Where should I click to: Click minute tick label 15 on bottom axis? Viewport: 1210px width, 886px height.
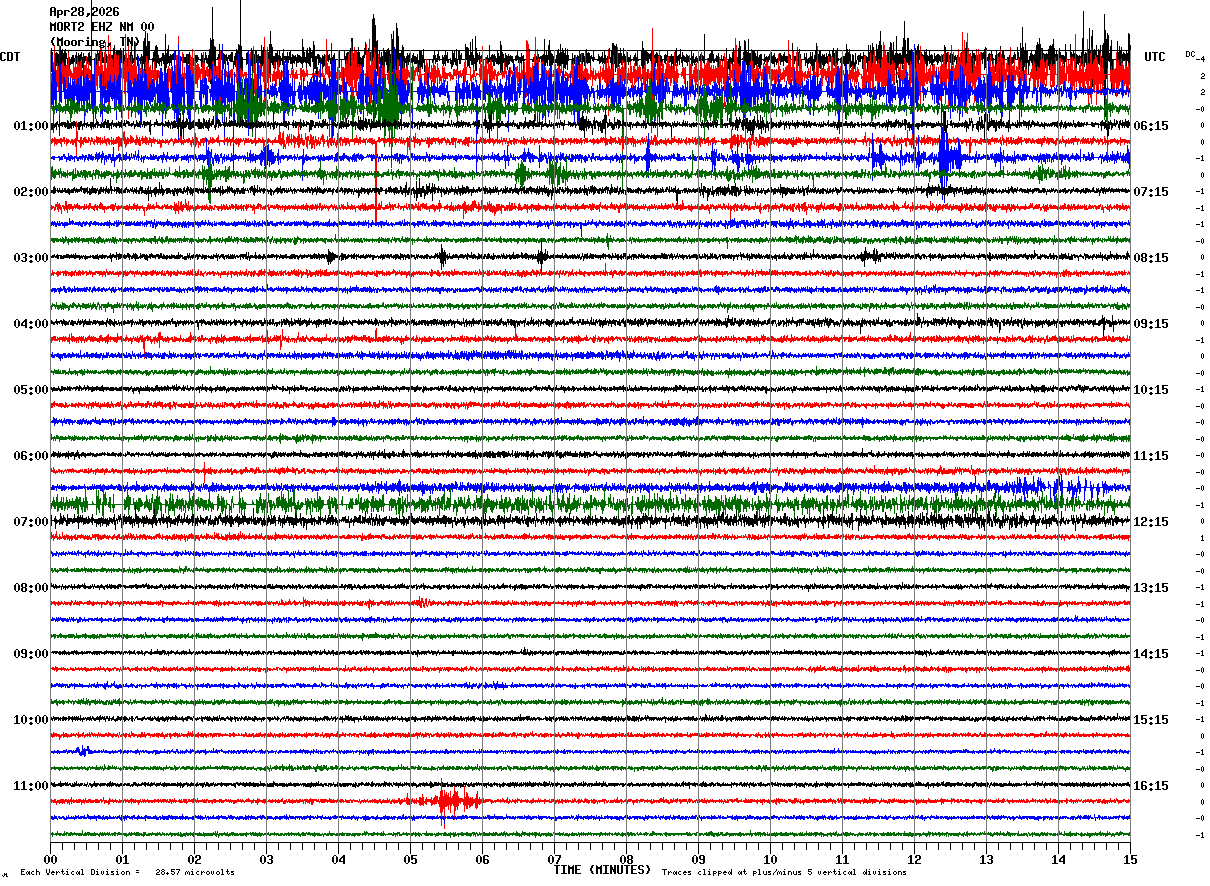pyautogui.click(x=1130, y=859)
